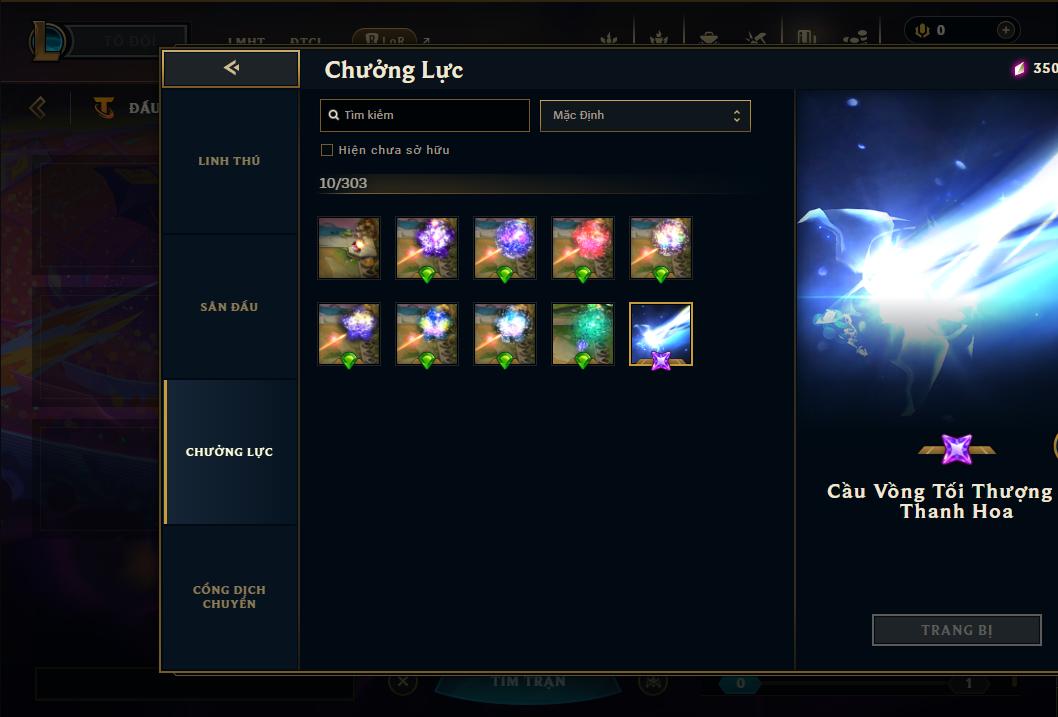Click the Mặc Định dropdown arrows
Viewport: 1058px width, 717px height.
(737, 116)
